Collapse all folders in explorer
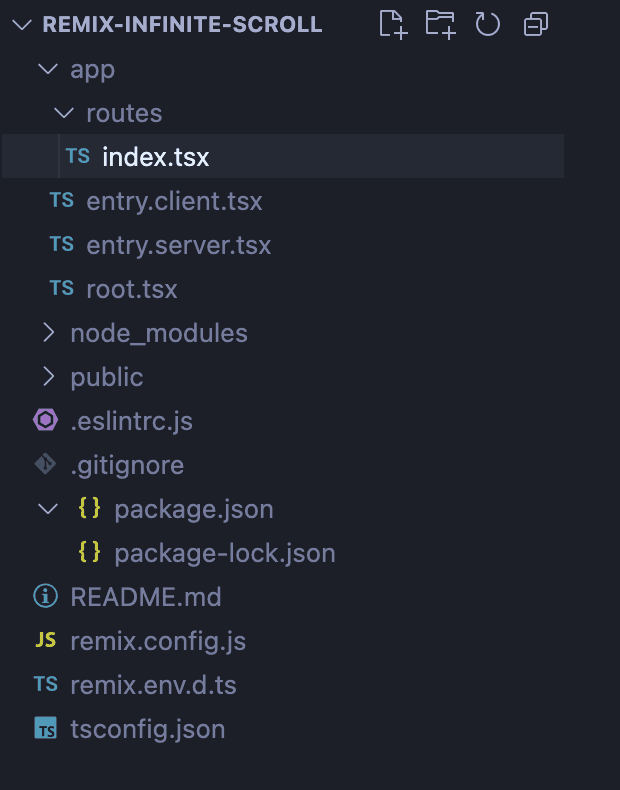The width and height of the screenshot is (620, 790). click(x=536, y=24)
